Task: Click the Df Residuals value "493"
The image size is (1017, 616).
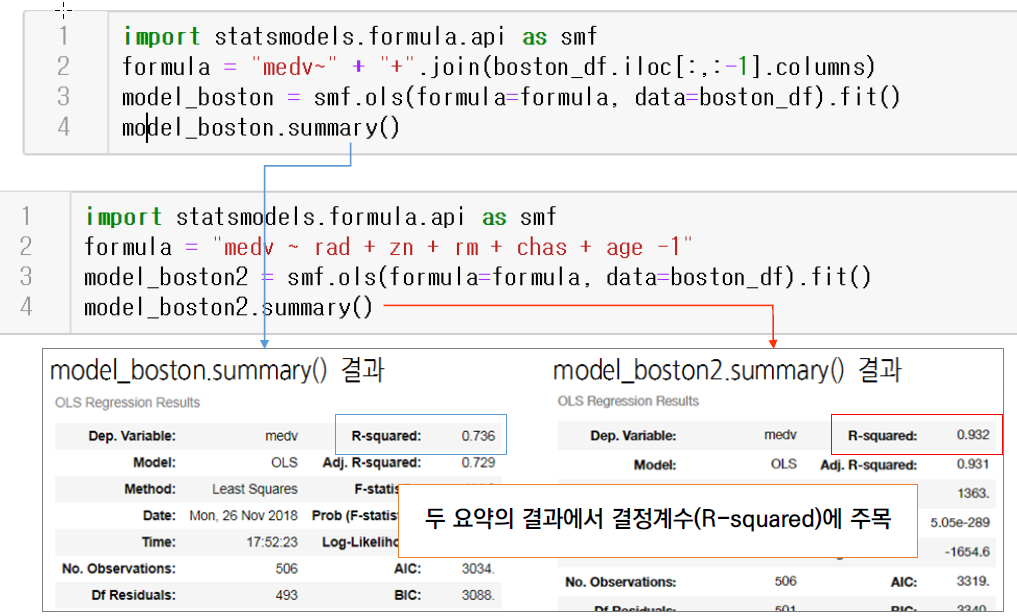Action: click(x=287, y=595)
